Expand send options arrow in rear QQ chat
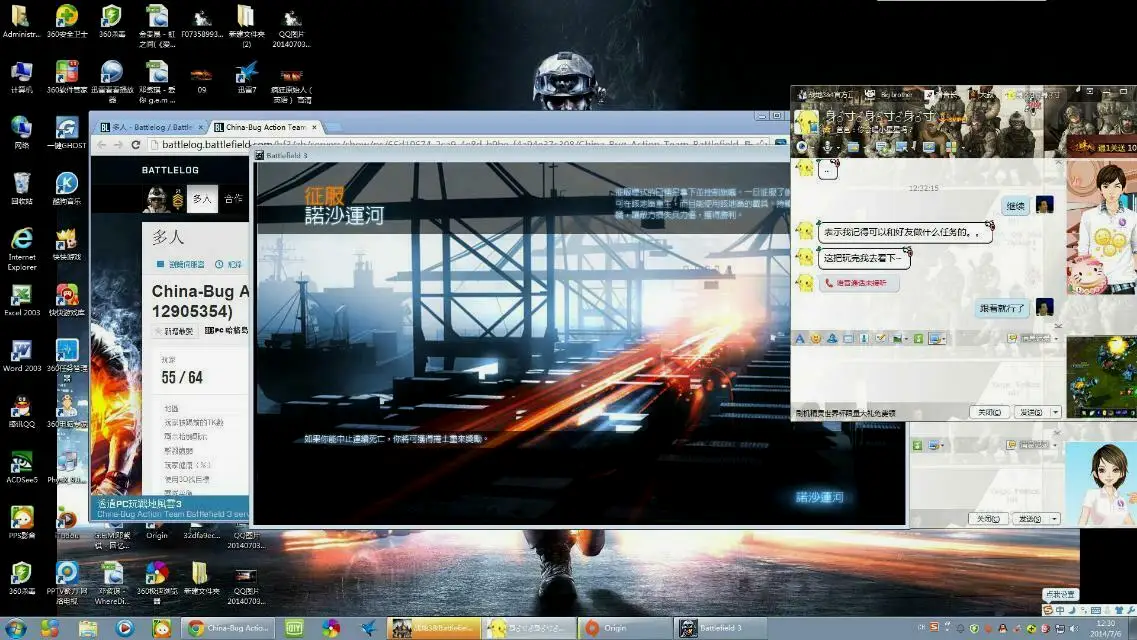The height and width of the screenshot is (640, 1137). (x=1054, y=519)
